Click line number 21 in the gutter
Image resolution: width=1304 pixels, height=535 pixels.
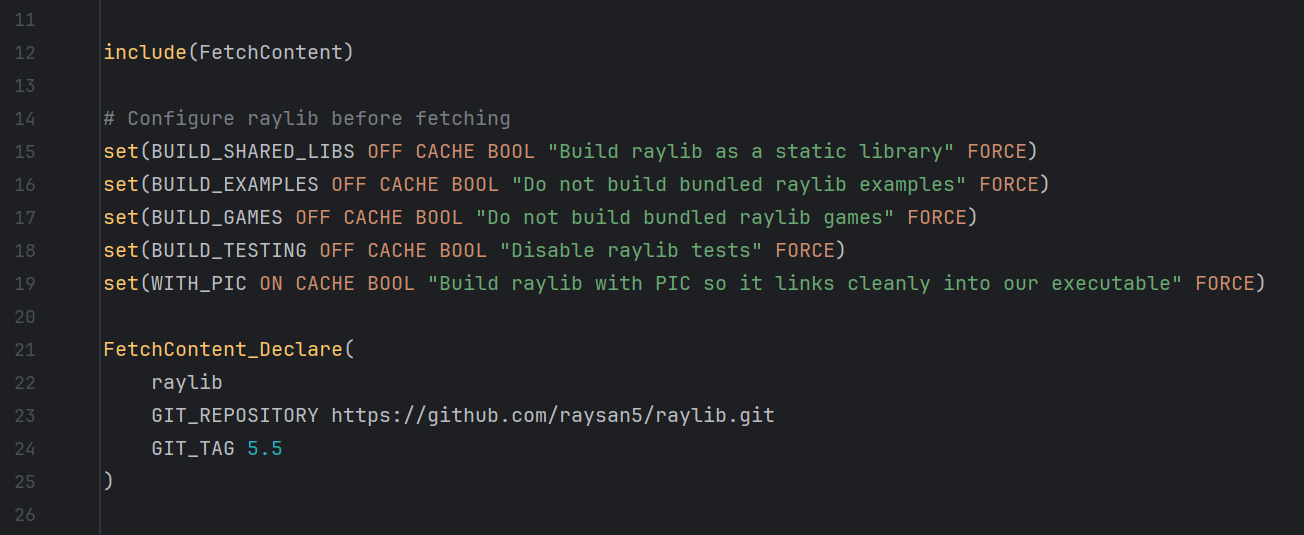coord(25,349)
